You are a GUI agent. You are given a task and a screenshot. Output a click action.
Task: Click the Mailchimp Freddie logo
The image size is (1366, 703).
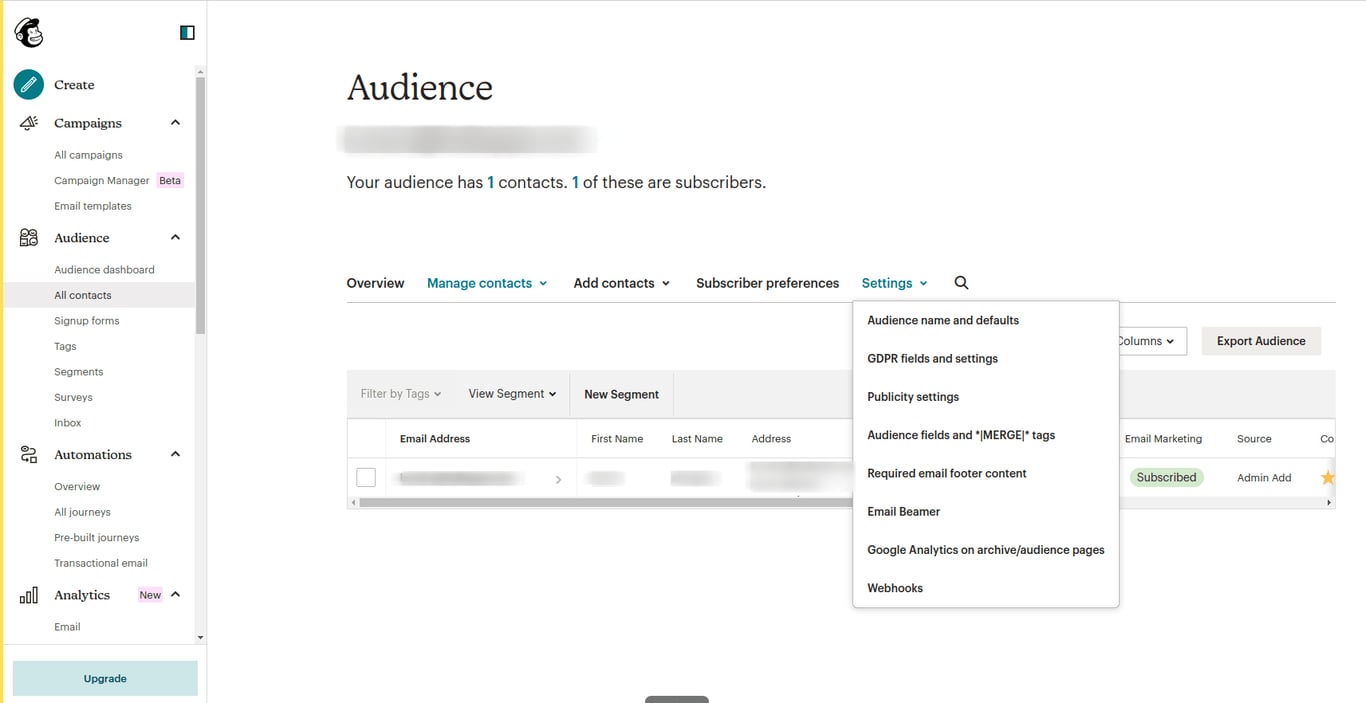point(29,33)
